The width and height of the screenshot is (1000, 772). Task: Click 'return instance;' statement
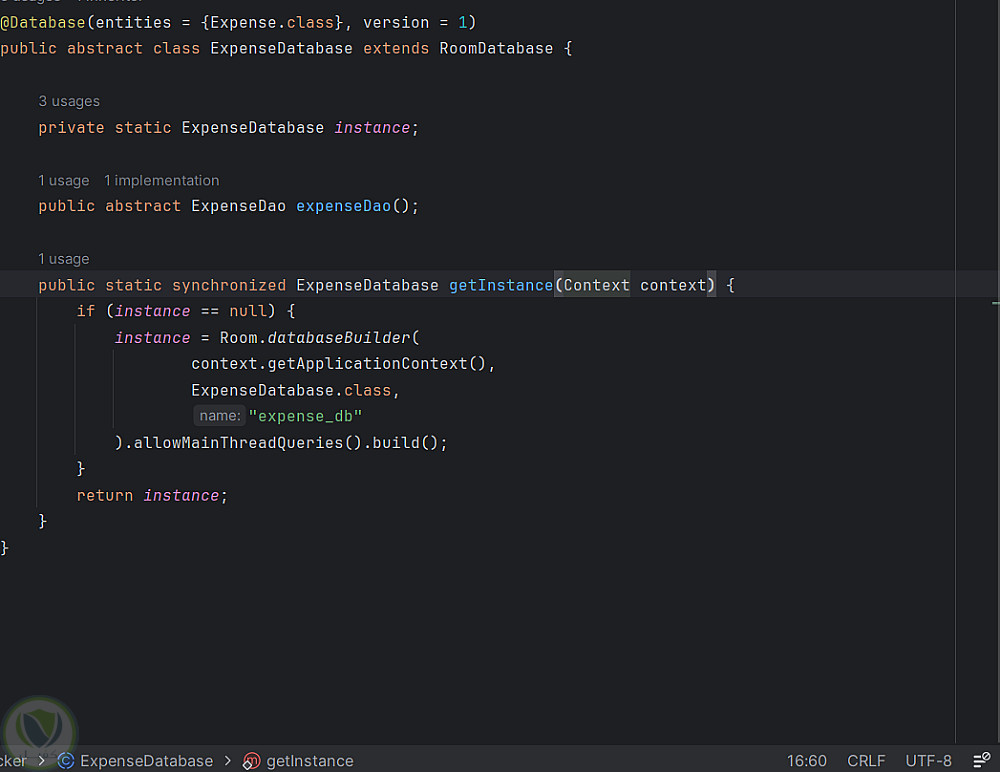click(x=152, y=496)
